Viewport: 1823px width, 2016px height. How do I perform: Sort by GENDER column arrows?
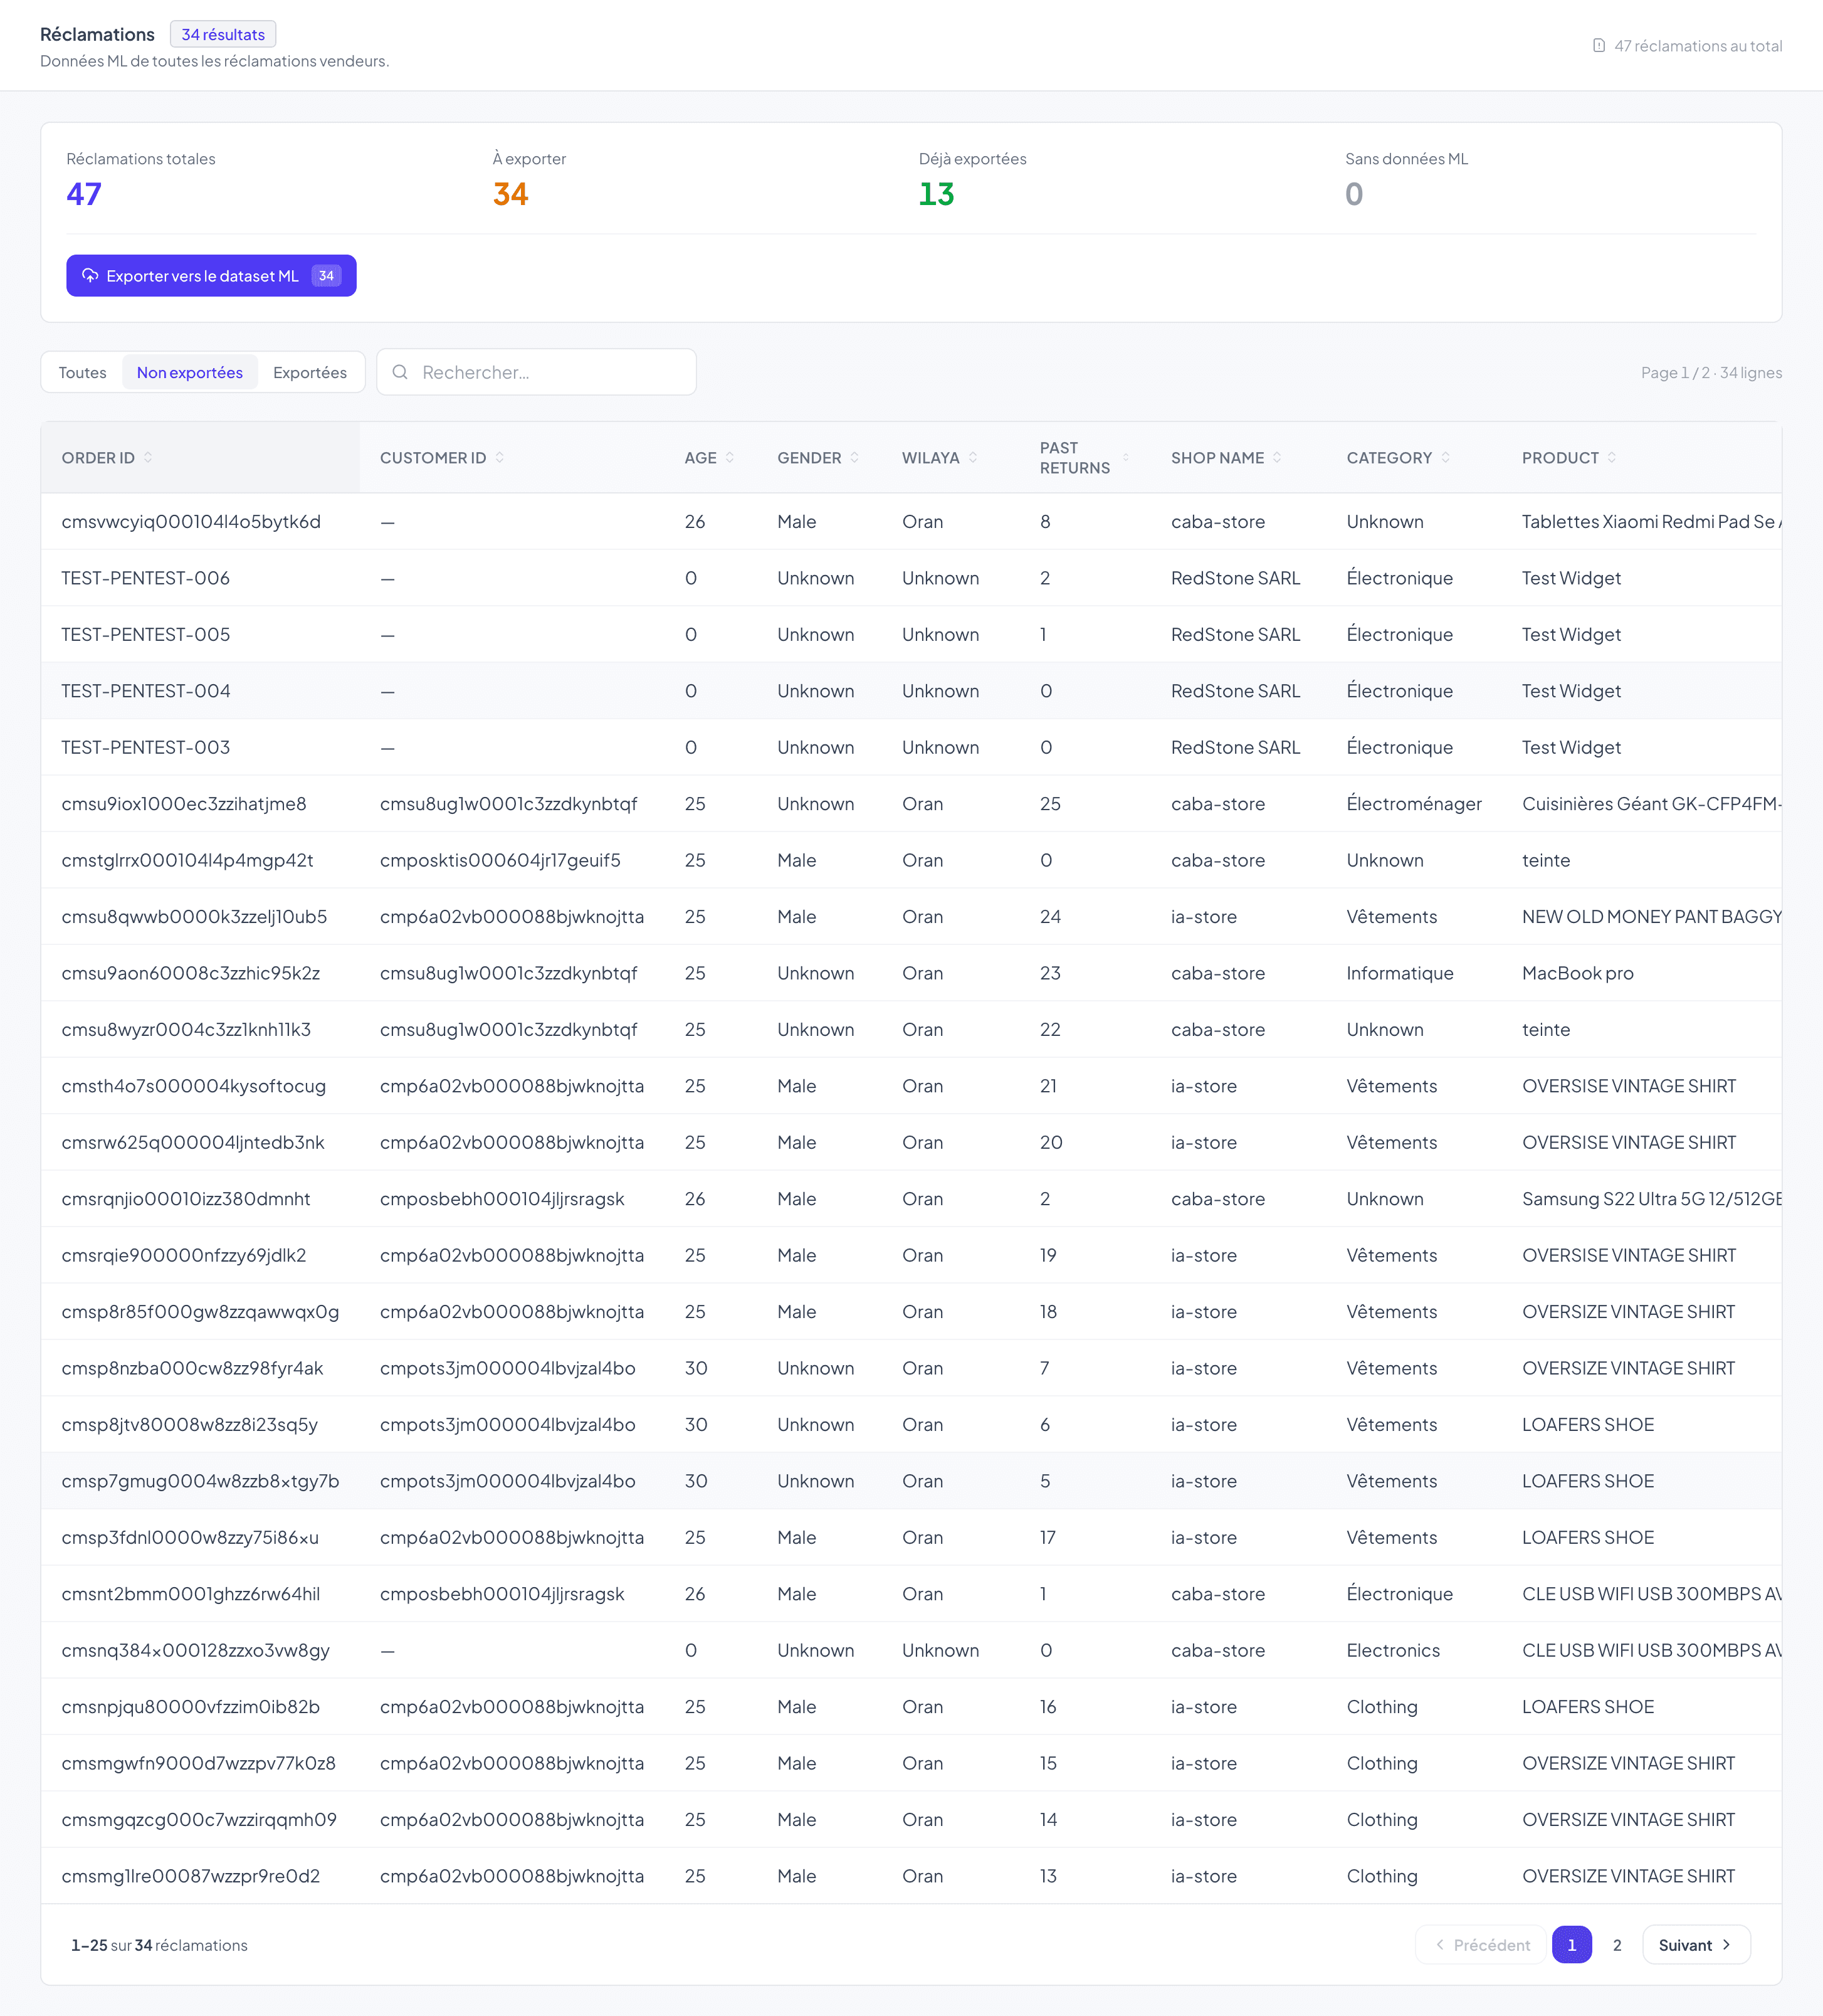[854, 457]
